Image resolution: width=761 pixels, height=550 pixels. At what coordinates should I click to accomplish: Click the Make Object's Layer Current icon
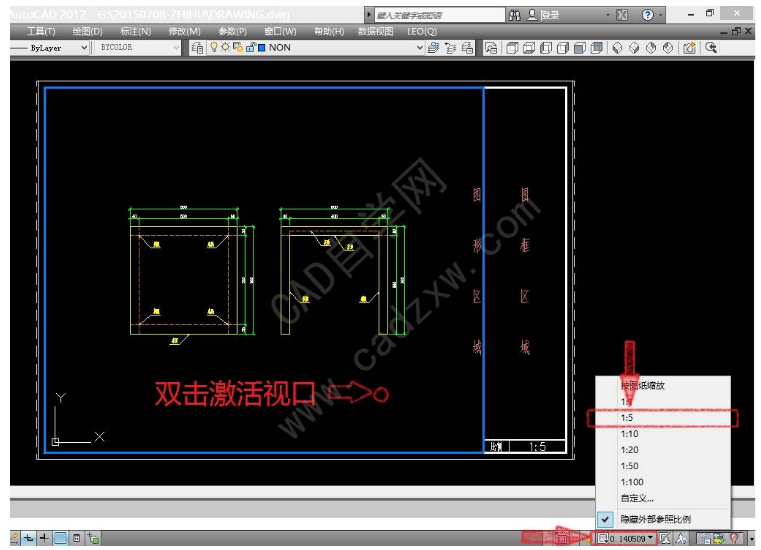click(433, 48)
